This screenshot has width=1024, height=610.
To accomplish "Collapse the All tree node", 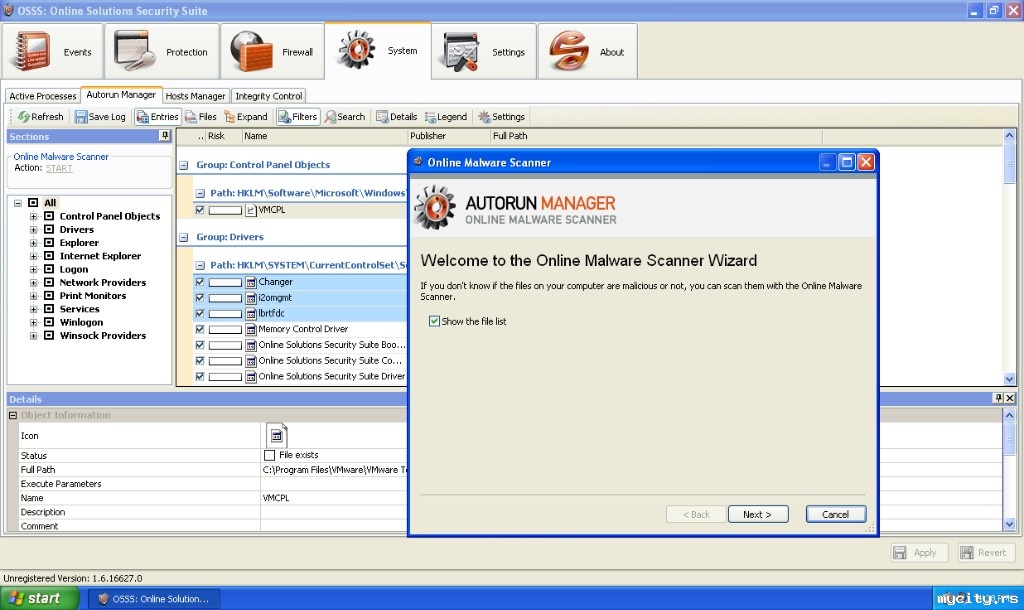I will coord(18,203).
